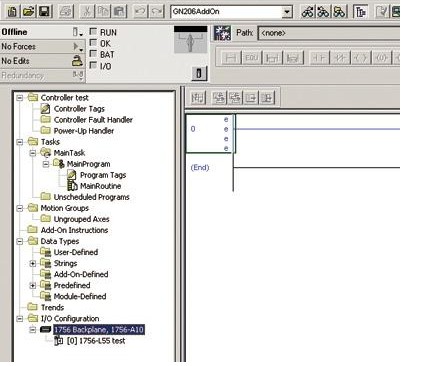Open the No Forces menu arrow
Screen dimensions: 422x366
(x=77, y=47)
